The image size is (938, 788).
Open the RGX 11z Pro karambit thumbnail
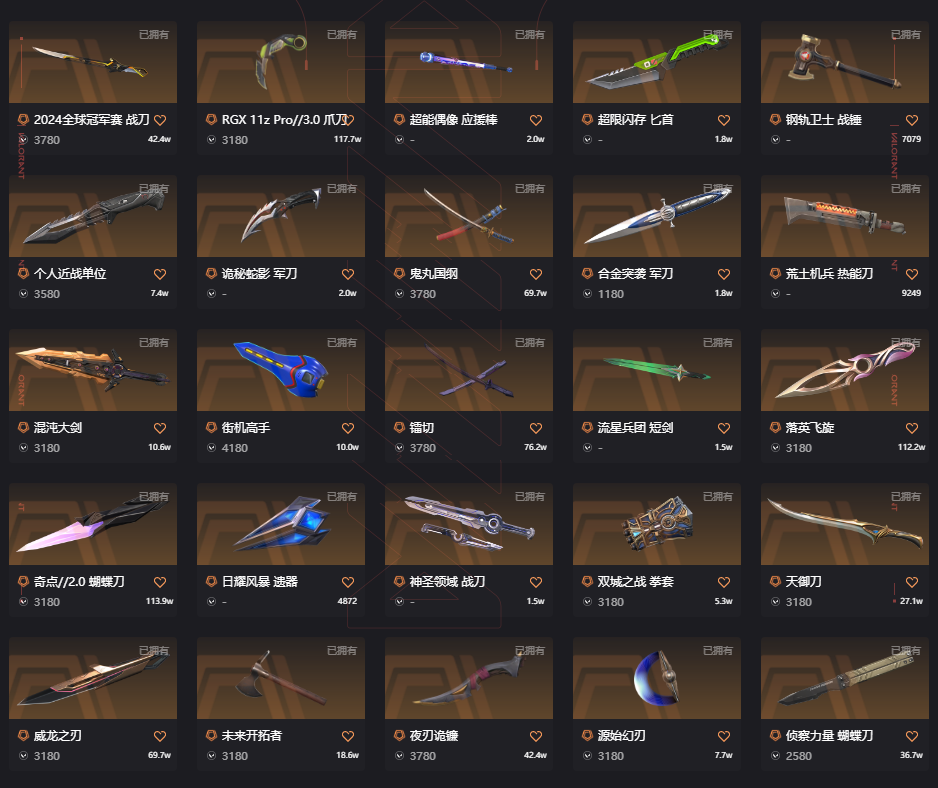281,62
